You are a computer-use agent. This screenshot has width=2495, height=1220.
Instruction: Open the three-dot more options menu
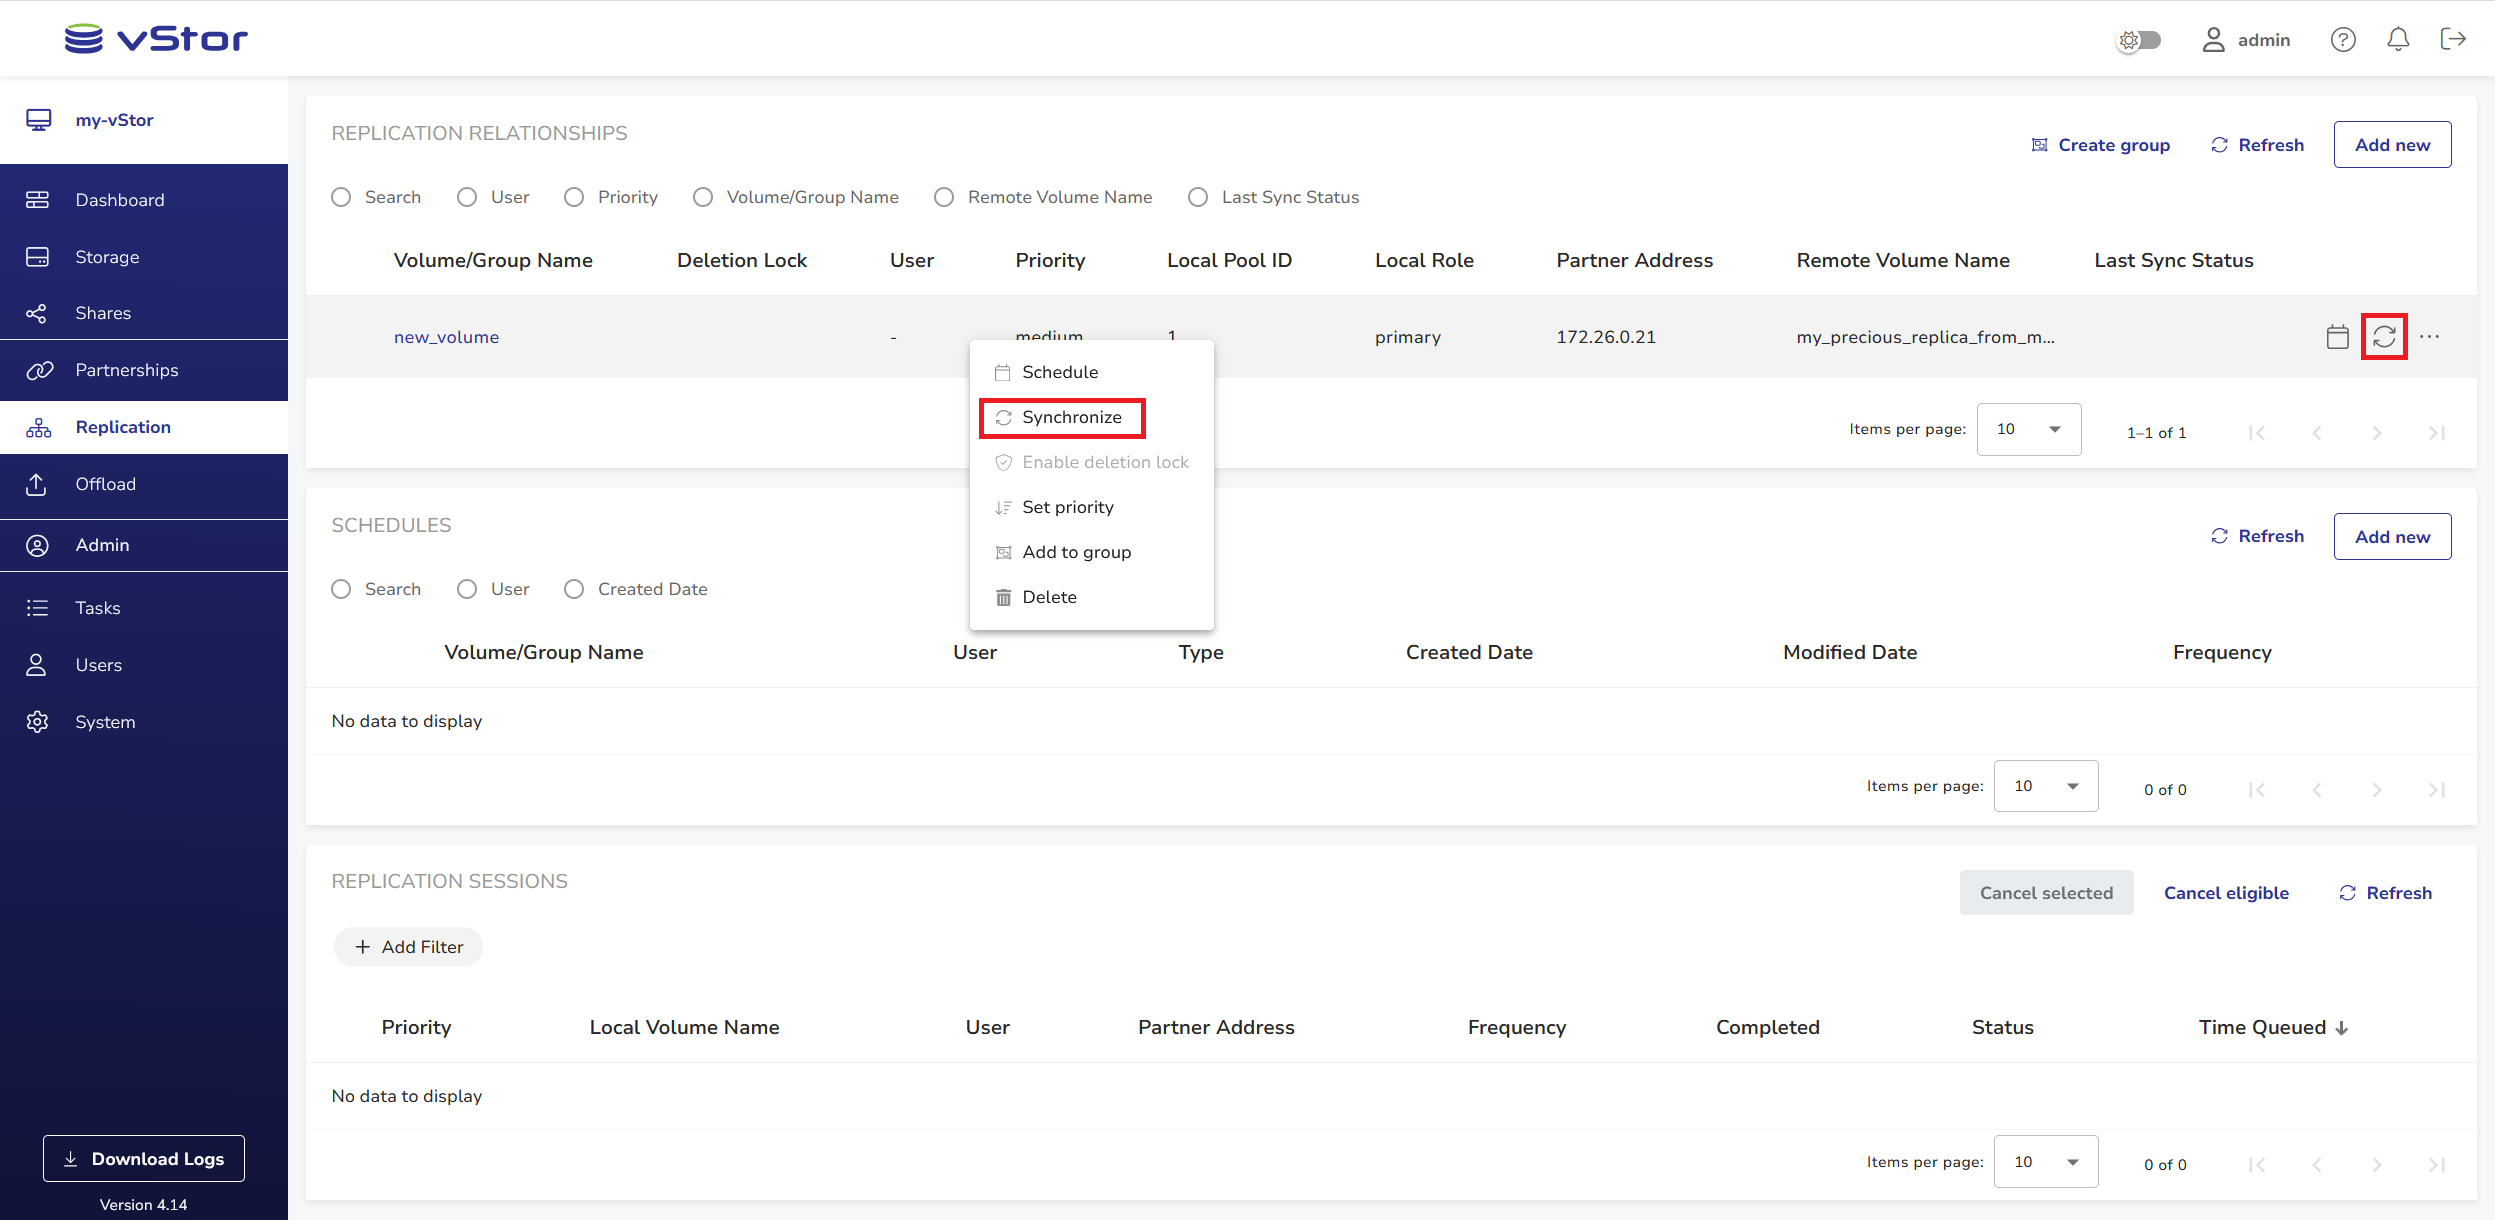[x=2429, y=337]
